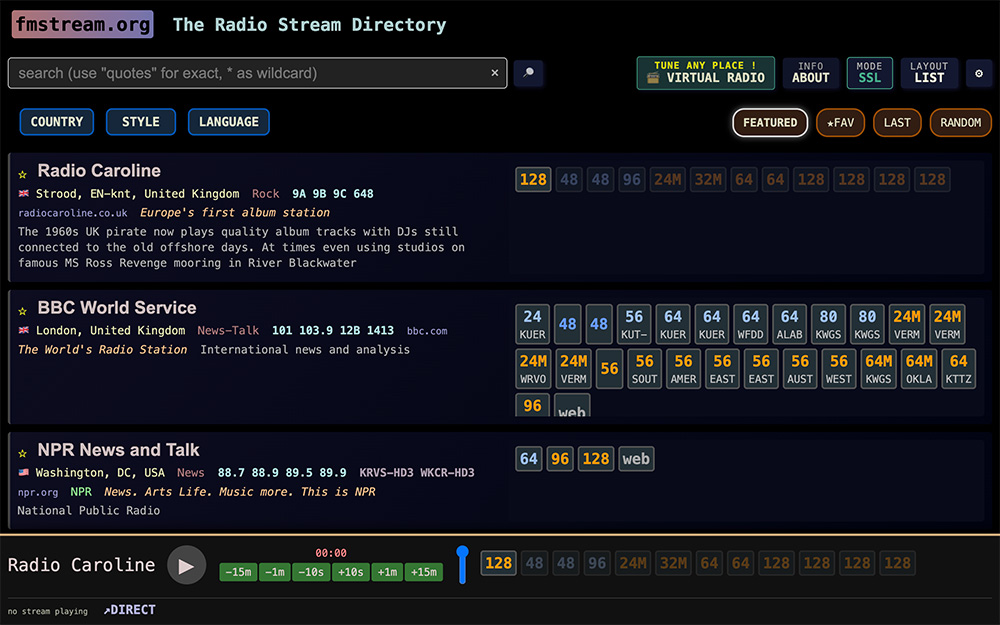
Task: Rewind 15 minutes with -15m
Action: (238, 572)
